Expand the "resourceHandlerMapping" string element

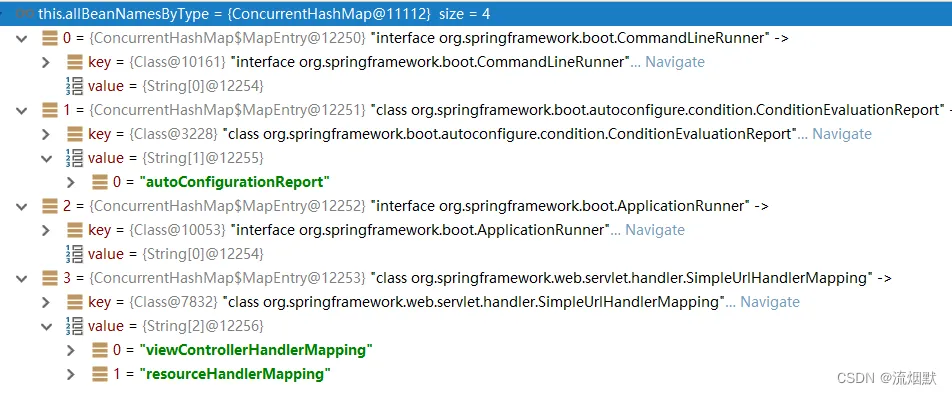tap(70, 374)
